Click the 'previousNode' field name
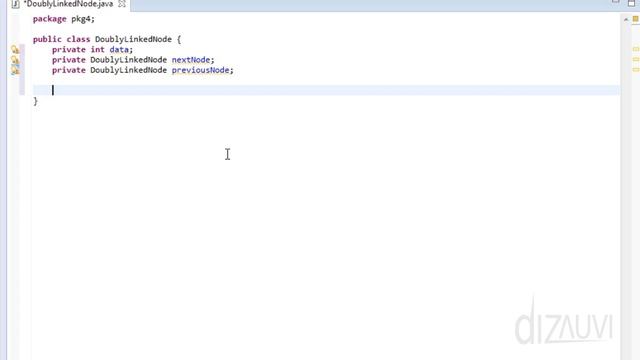The height and width of the screenshot is (360, 640). pyautogui.click(x=200, y=70)
